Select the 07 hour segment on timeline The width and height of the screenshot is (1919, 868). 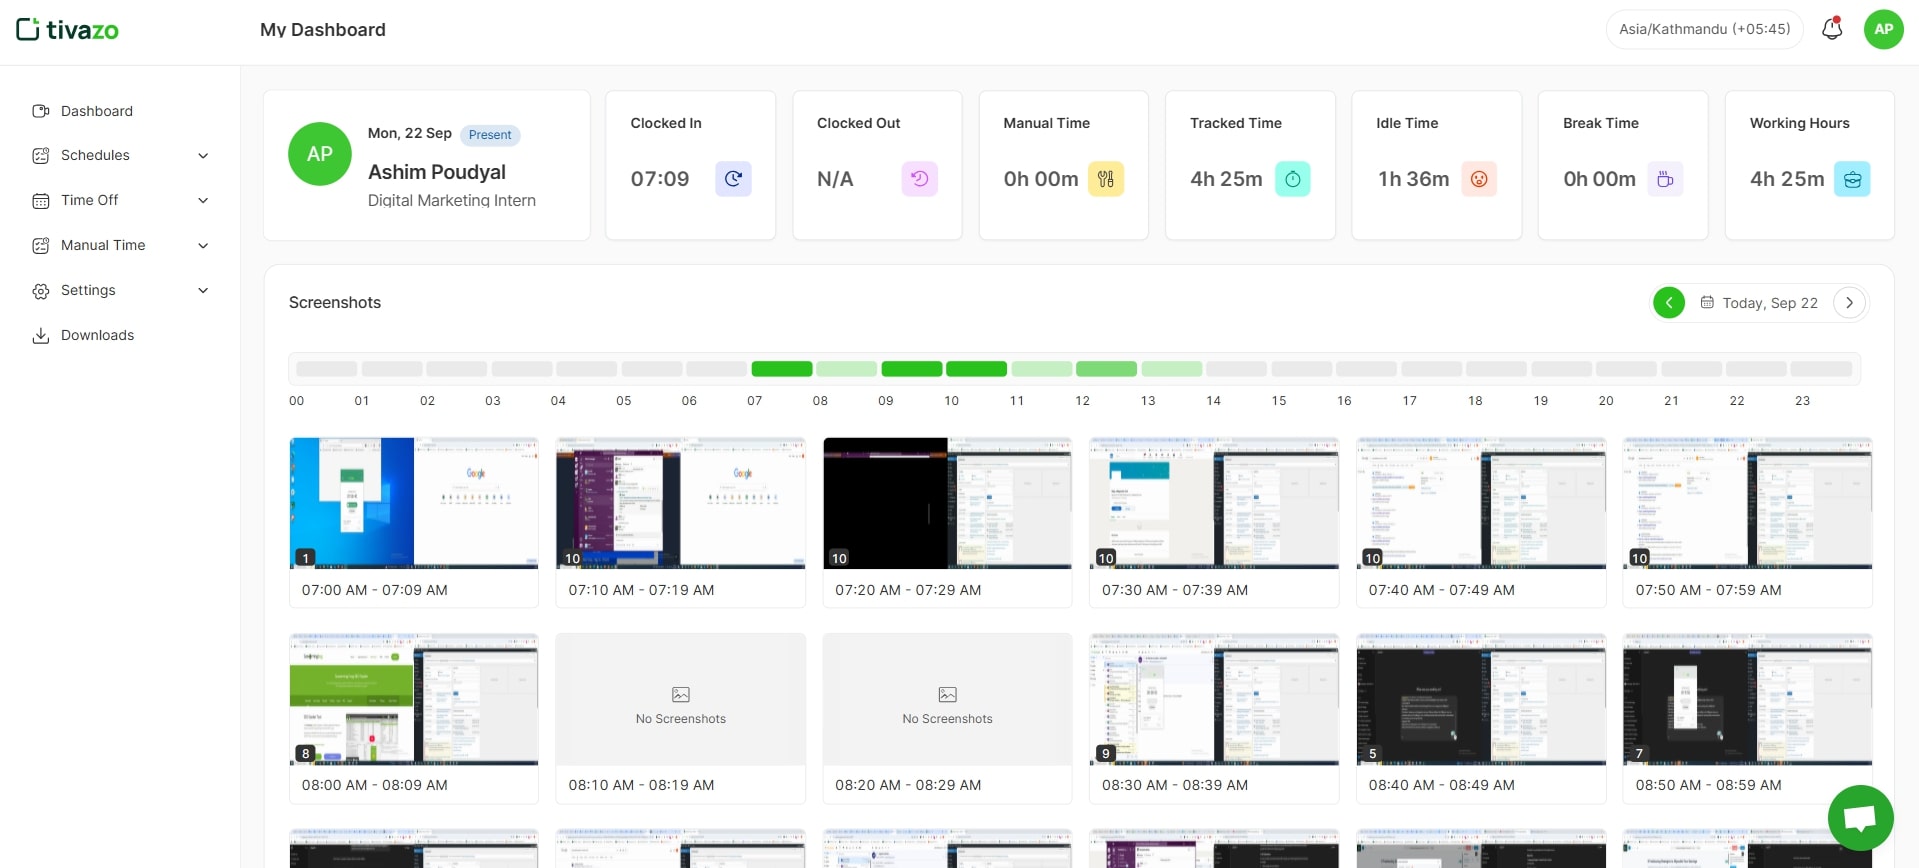(781, 369)
